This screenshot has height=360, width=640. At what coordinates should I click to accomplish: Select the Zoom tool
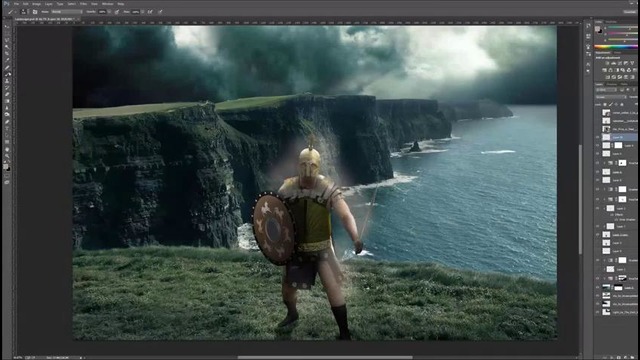[7, 156]
